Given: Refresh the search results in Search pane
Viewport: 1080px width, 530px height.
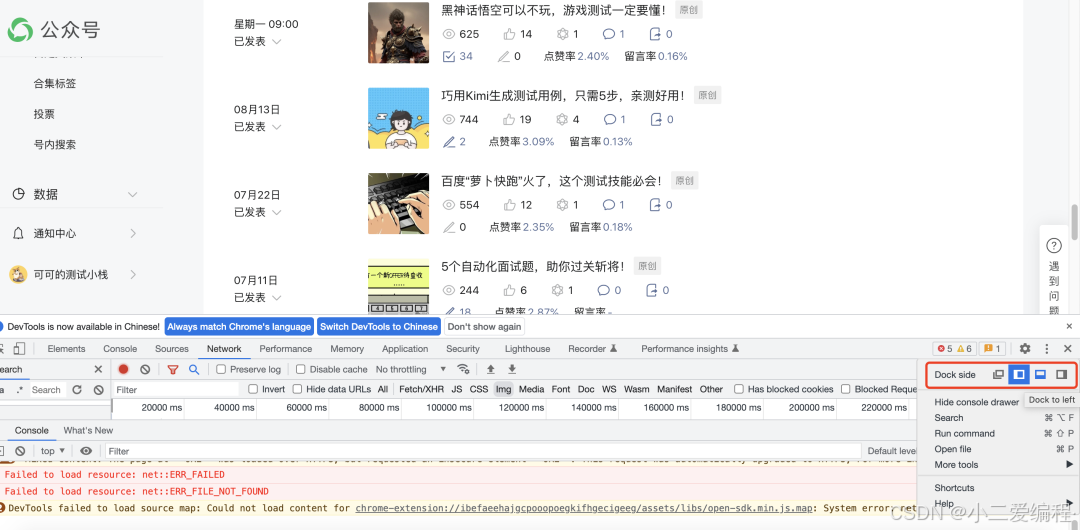Looking at the screenshot, I should (x=77, y=389).
